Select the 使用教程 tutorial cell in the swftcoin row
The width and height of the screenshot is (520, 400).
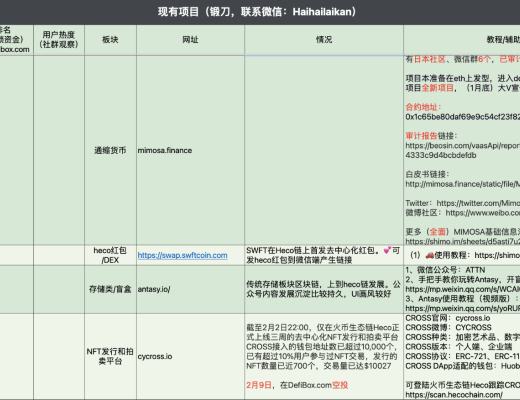click(462, 255)
